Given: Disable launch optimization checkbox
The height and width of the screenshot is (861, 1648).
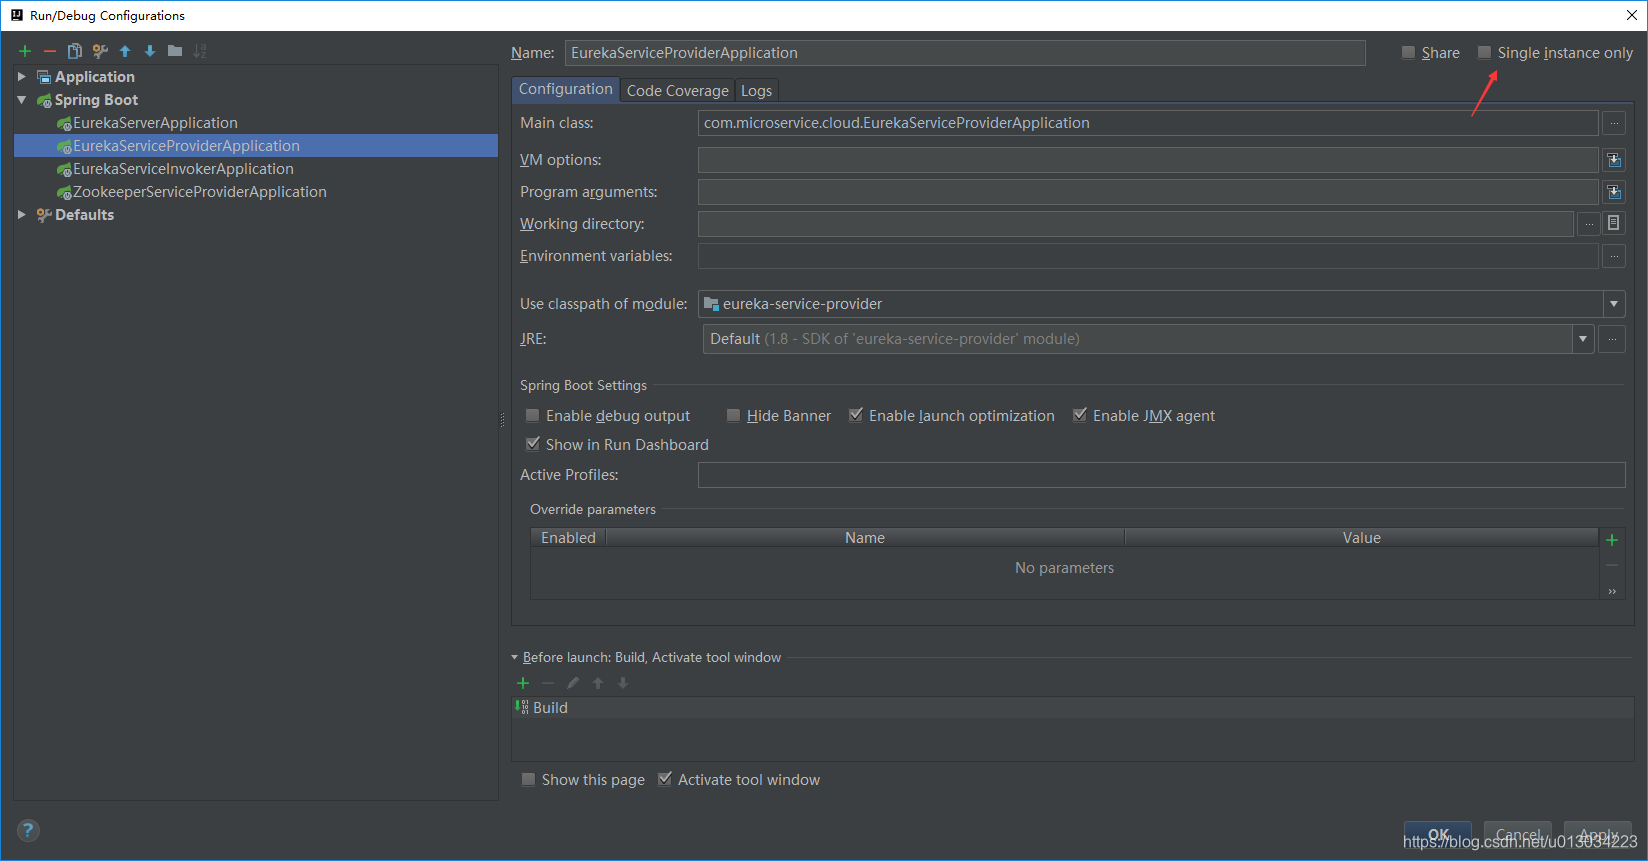Looking at the screenshot, I should (856, 416).
